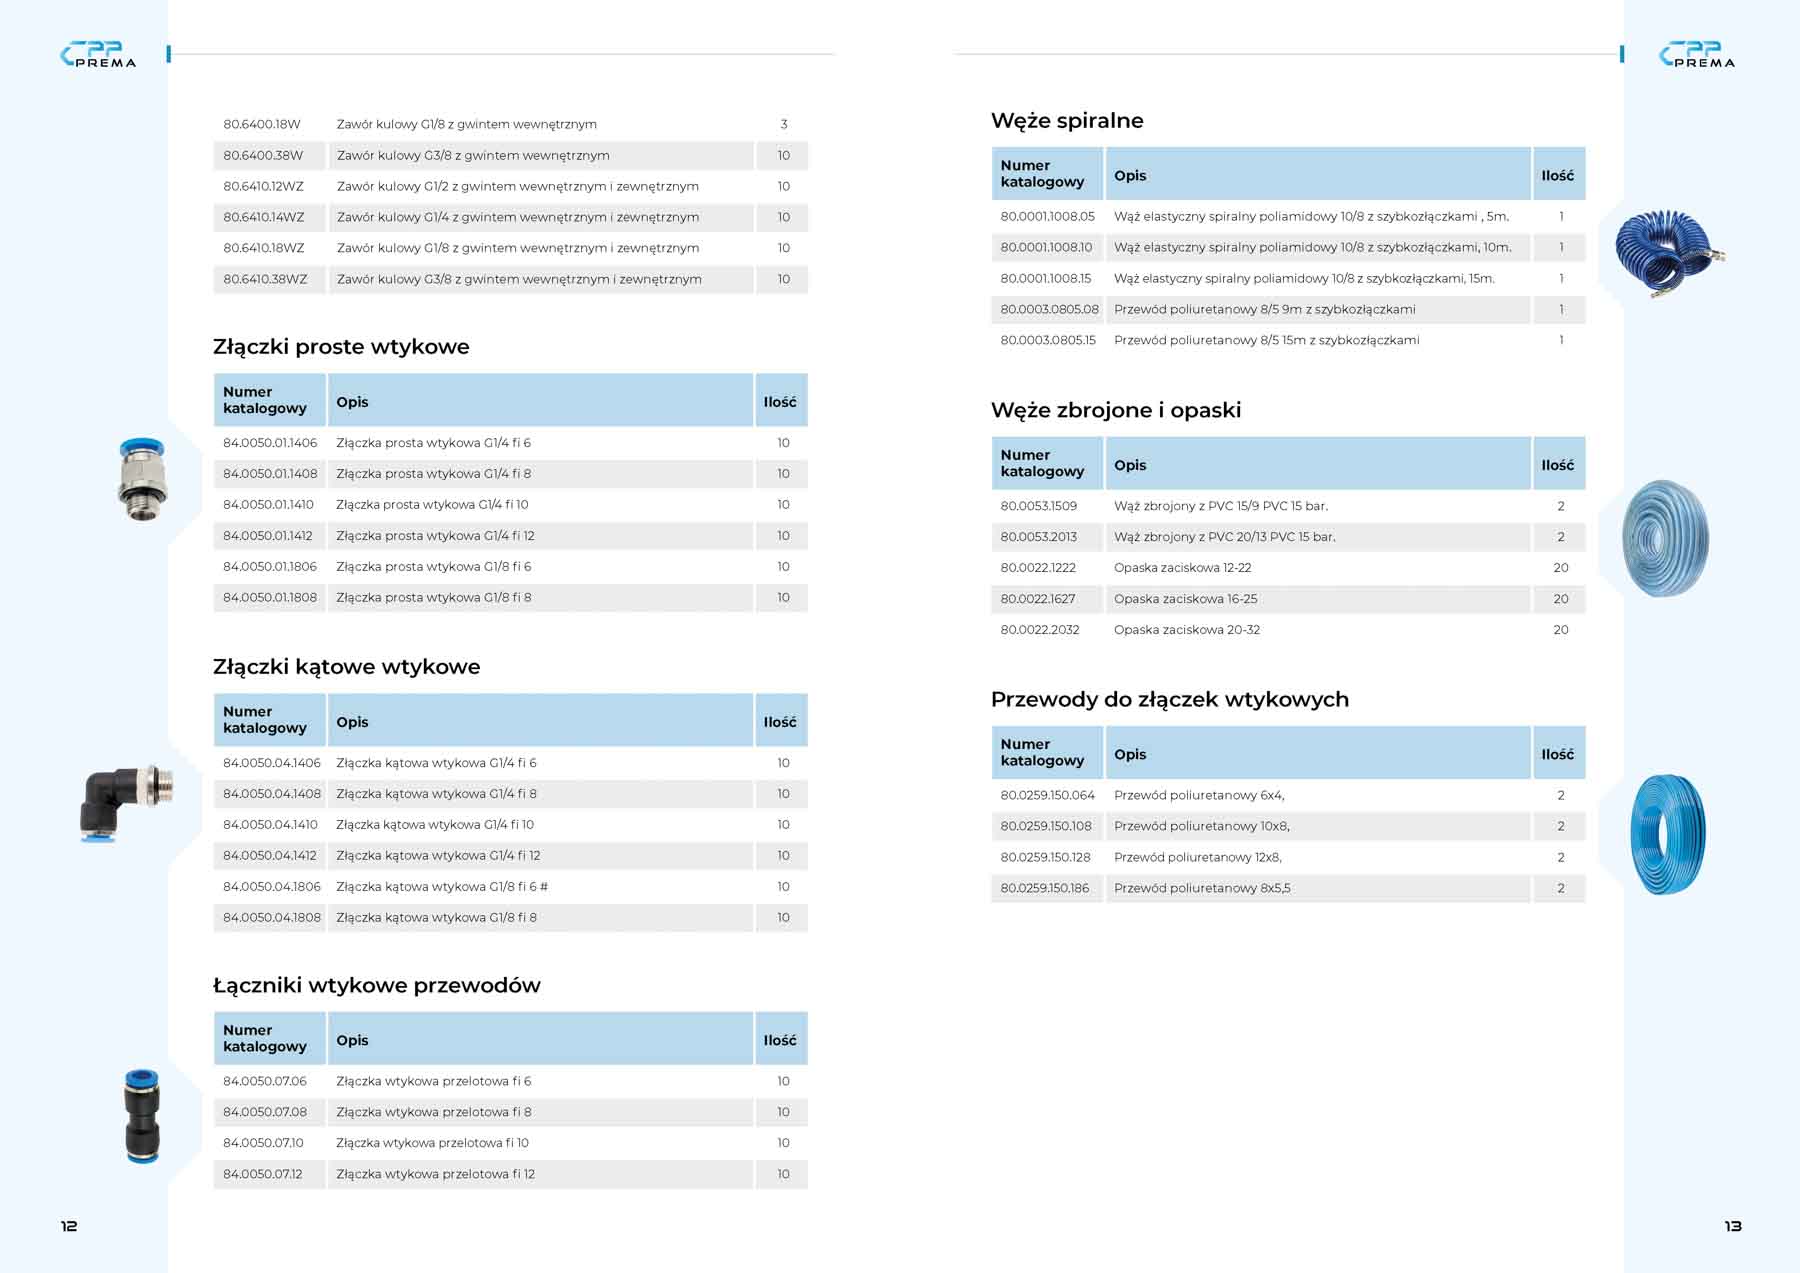Click the reinforced PVC hose coil image
Viewport: 1800px width, 1273px height.
pos(1665,539)
